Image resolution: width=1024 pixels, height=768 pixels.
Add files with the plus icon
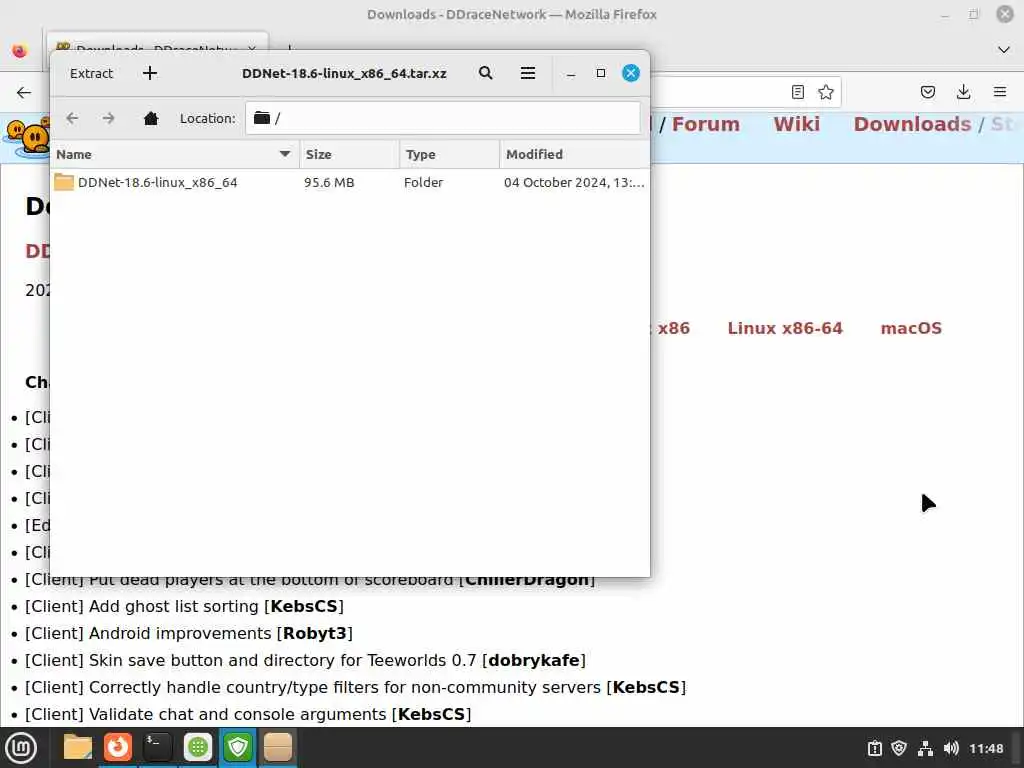point(150,73)
